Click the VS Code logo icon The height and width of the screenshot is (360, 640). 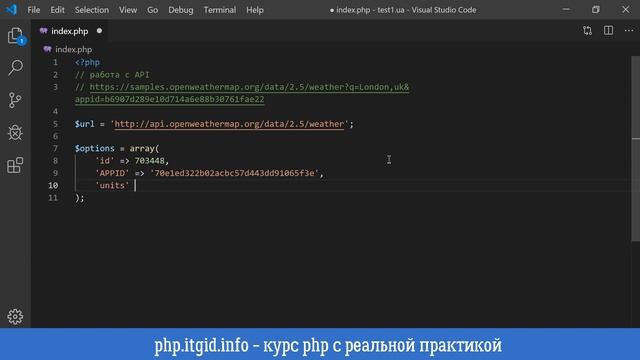tap(11, 9)
